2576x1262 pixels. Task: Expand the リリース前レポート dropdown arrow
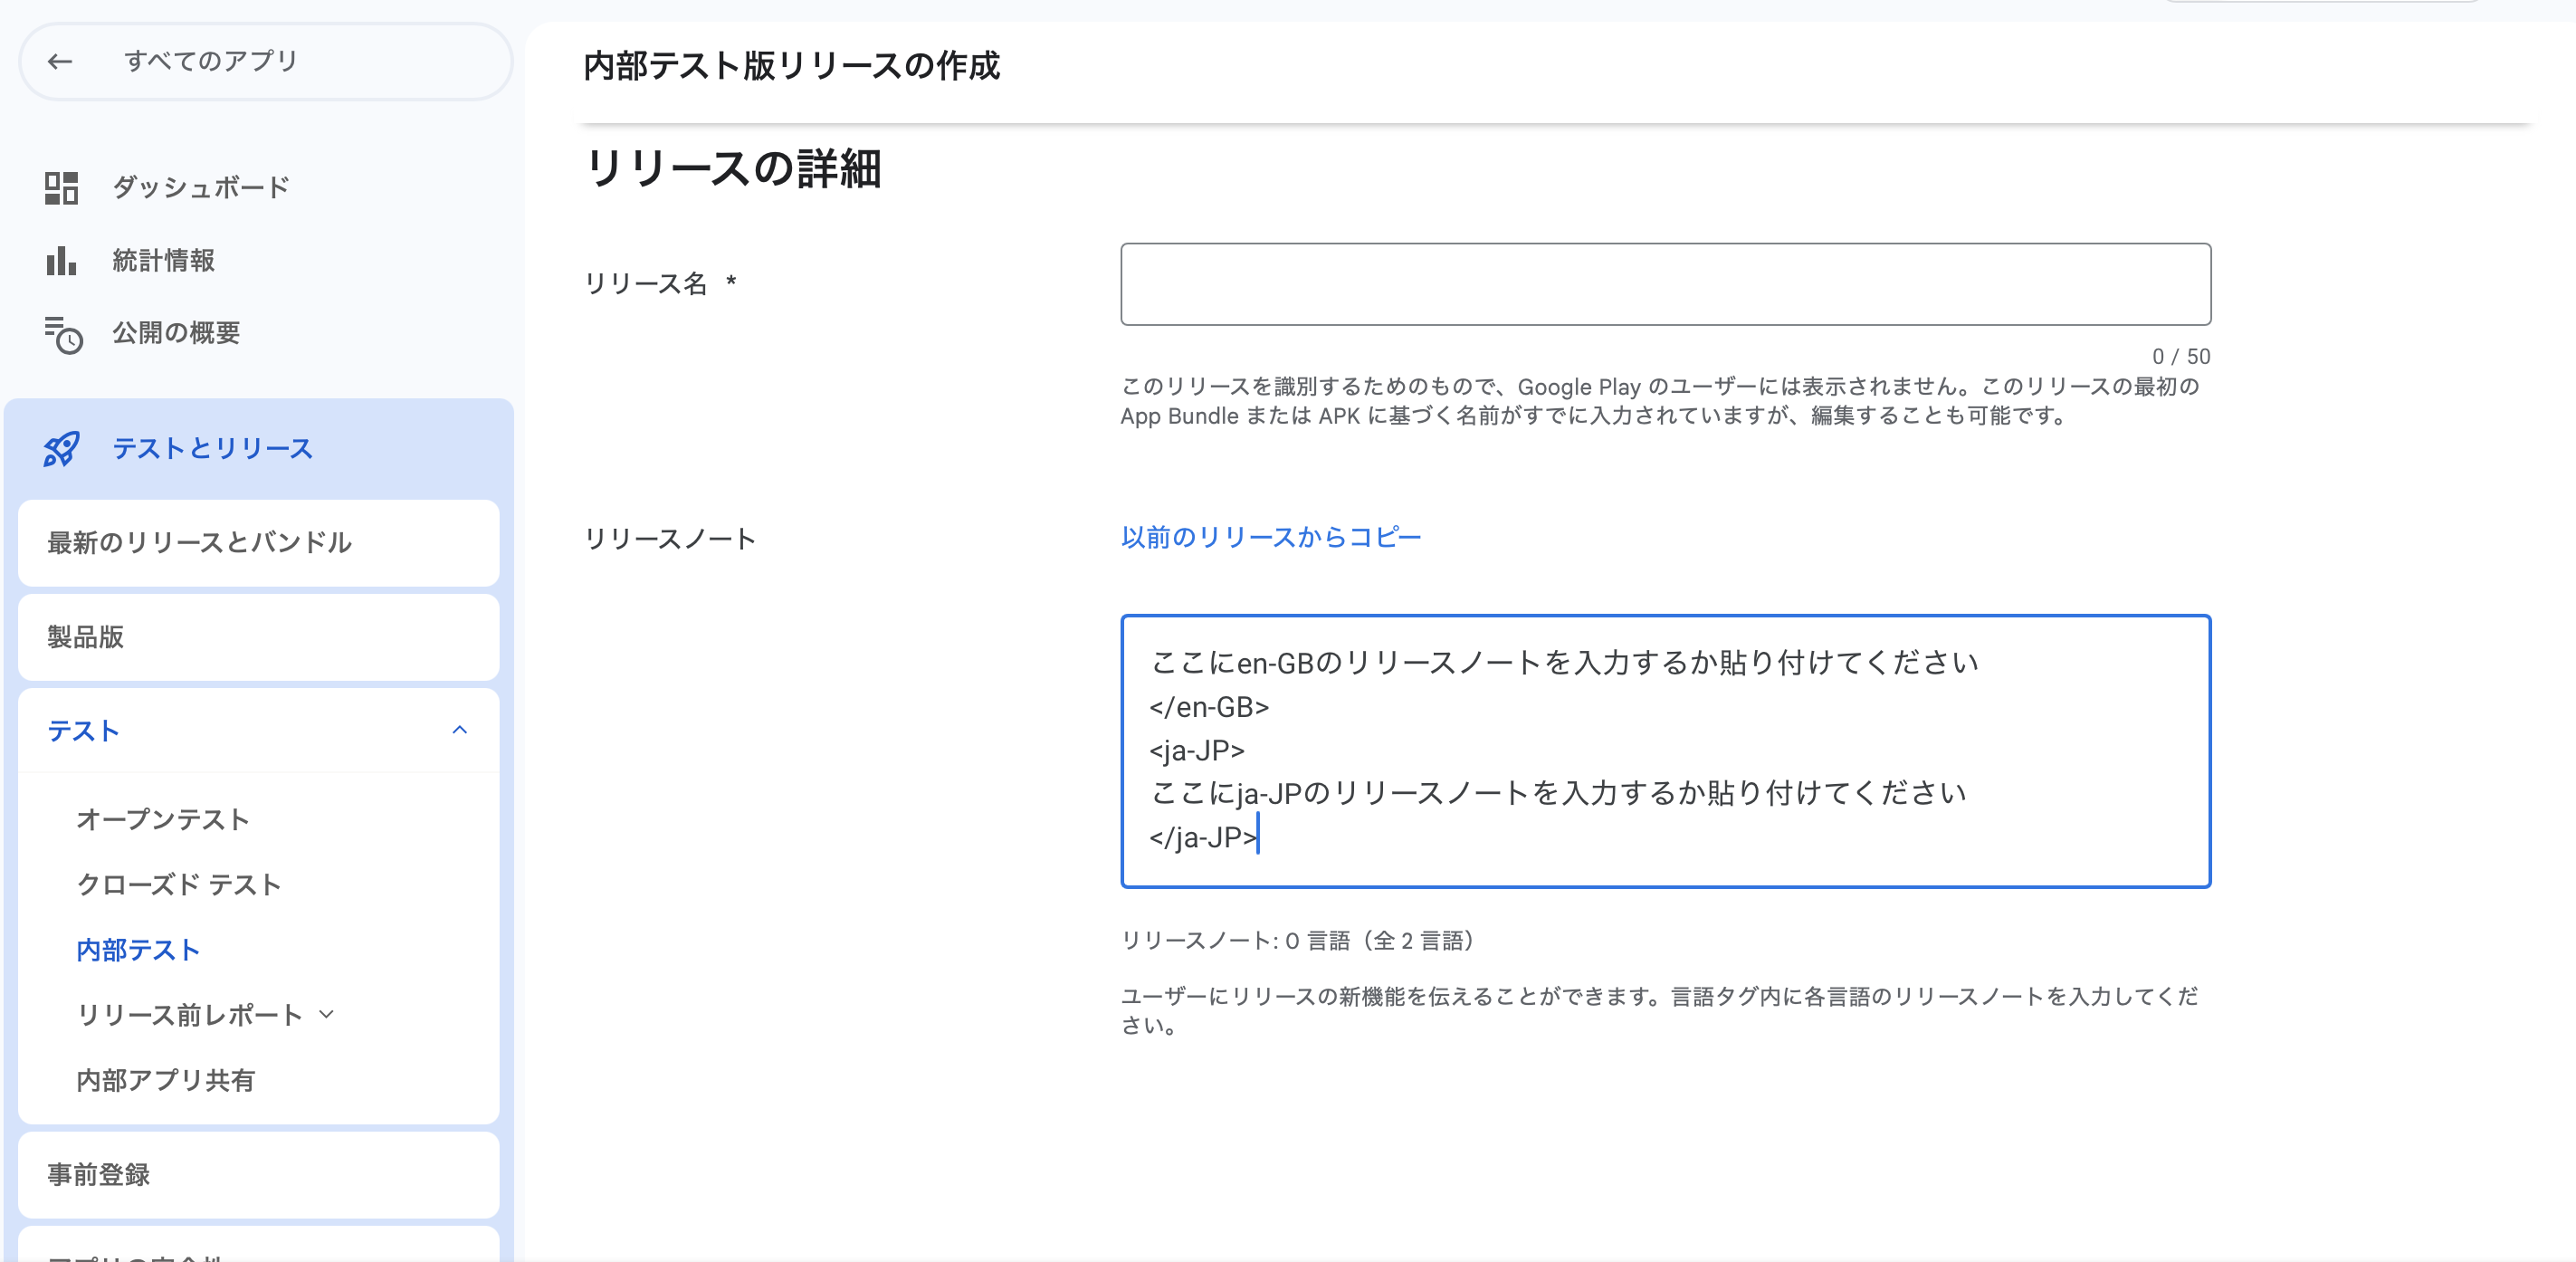pos(326,1015)
